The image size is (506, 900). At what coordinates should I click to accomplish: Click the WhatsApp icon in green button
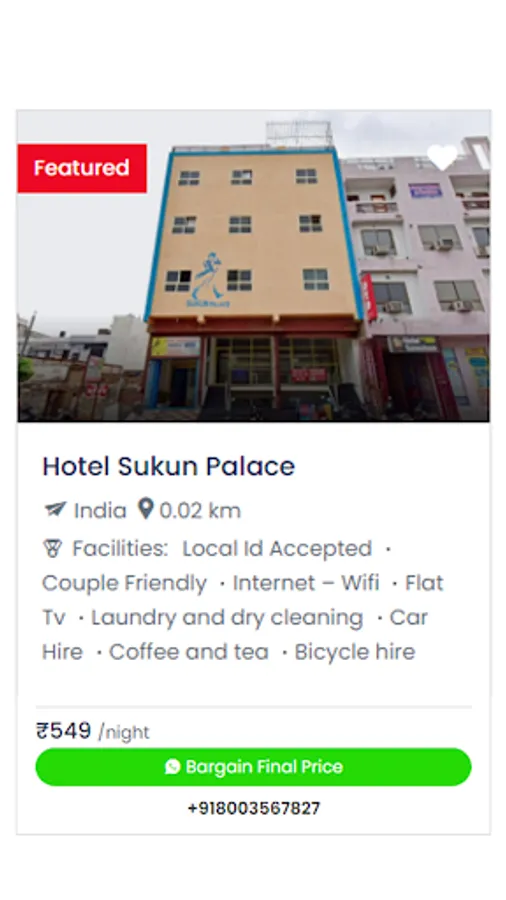coord(172,766)
